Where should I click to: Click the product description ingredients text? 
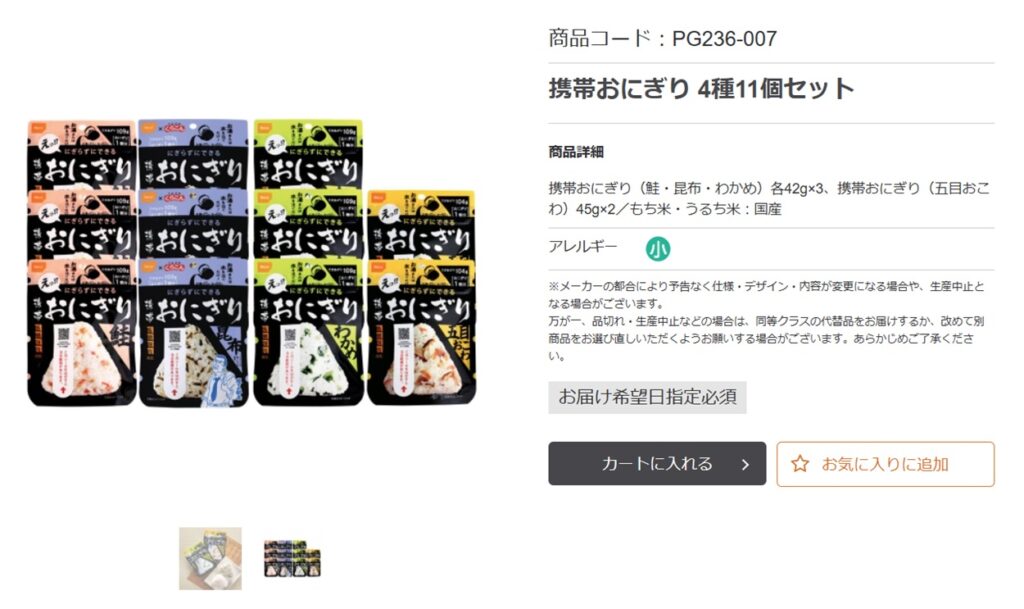[769, 198]
